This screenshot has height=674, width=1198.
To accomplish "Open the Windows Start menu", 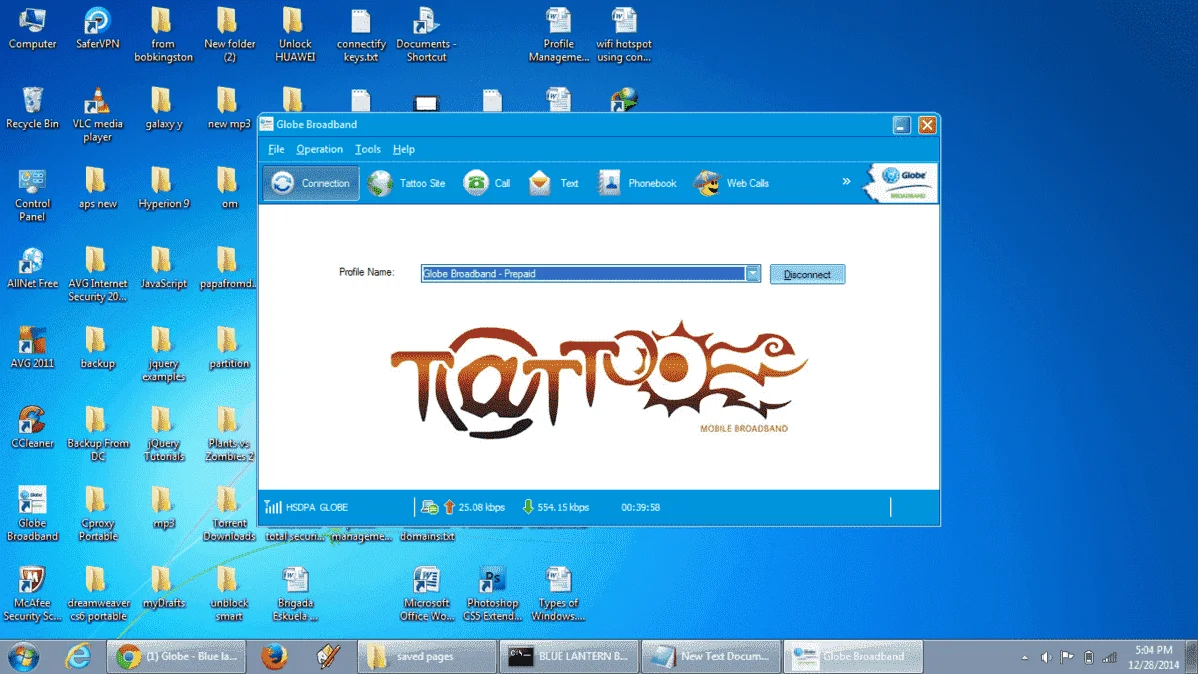I will click(x=24, y=656).
